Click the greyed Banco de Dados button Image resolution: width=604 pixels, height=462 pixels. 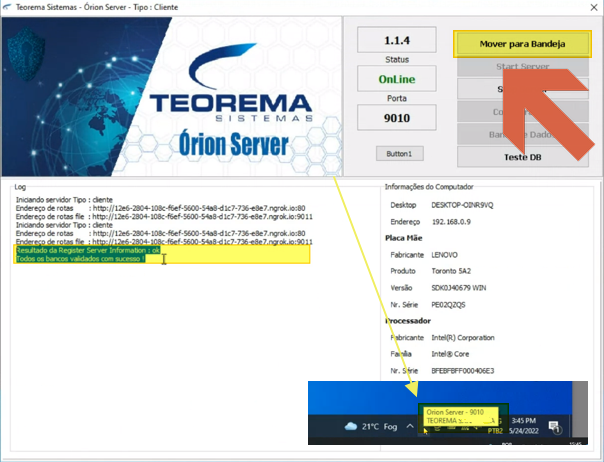coord(522,134)
